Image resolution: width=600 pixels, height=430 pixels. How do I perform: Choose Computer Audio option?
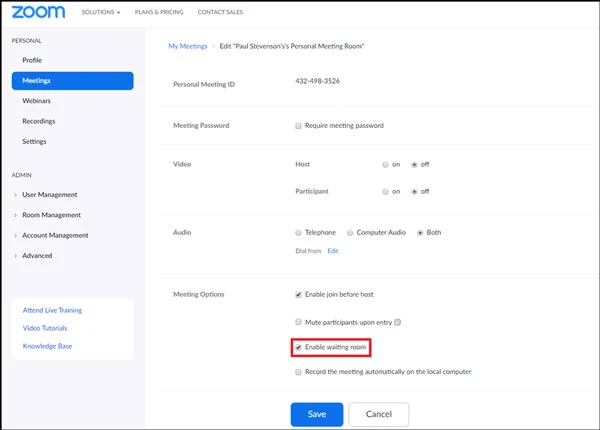tap(350, 232)
